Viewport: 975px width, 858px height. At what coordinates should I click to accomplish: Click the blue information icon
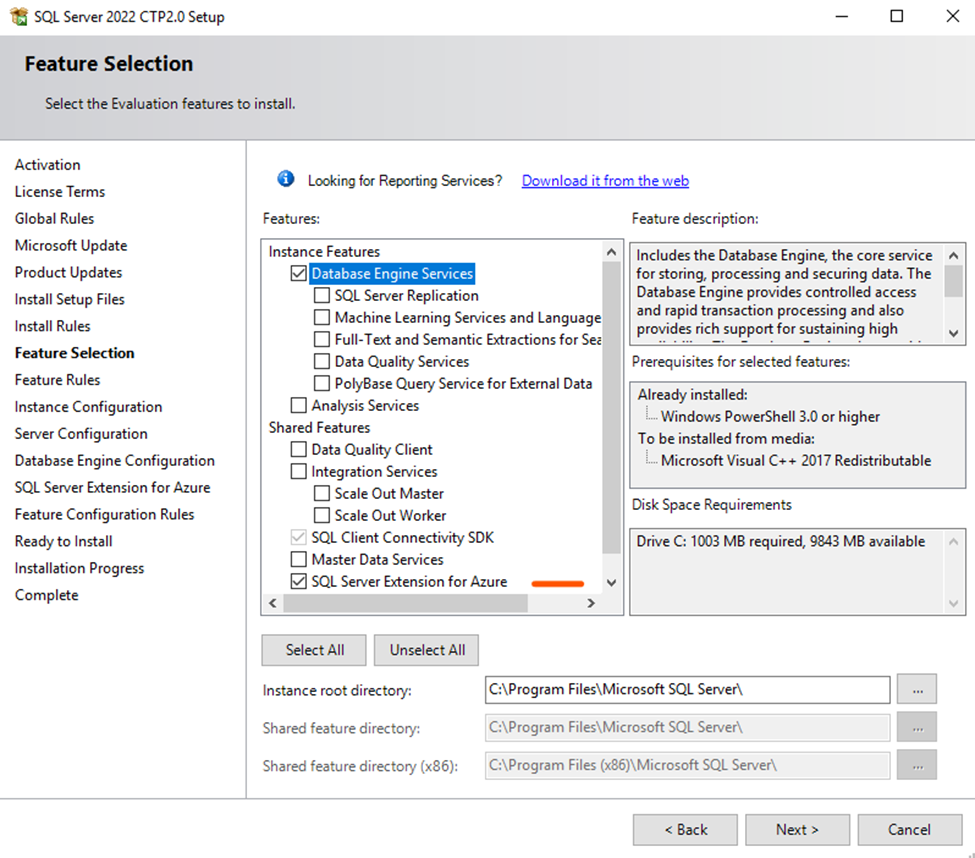[285, 179]
